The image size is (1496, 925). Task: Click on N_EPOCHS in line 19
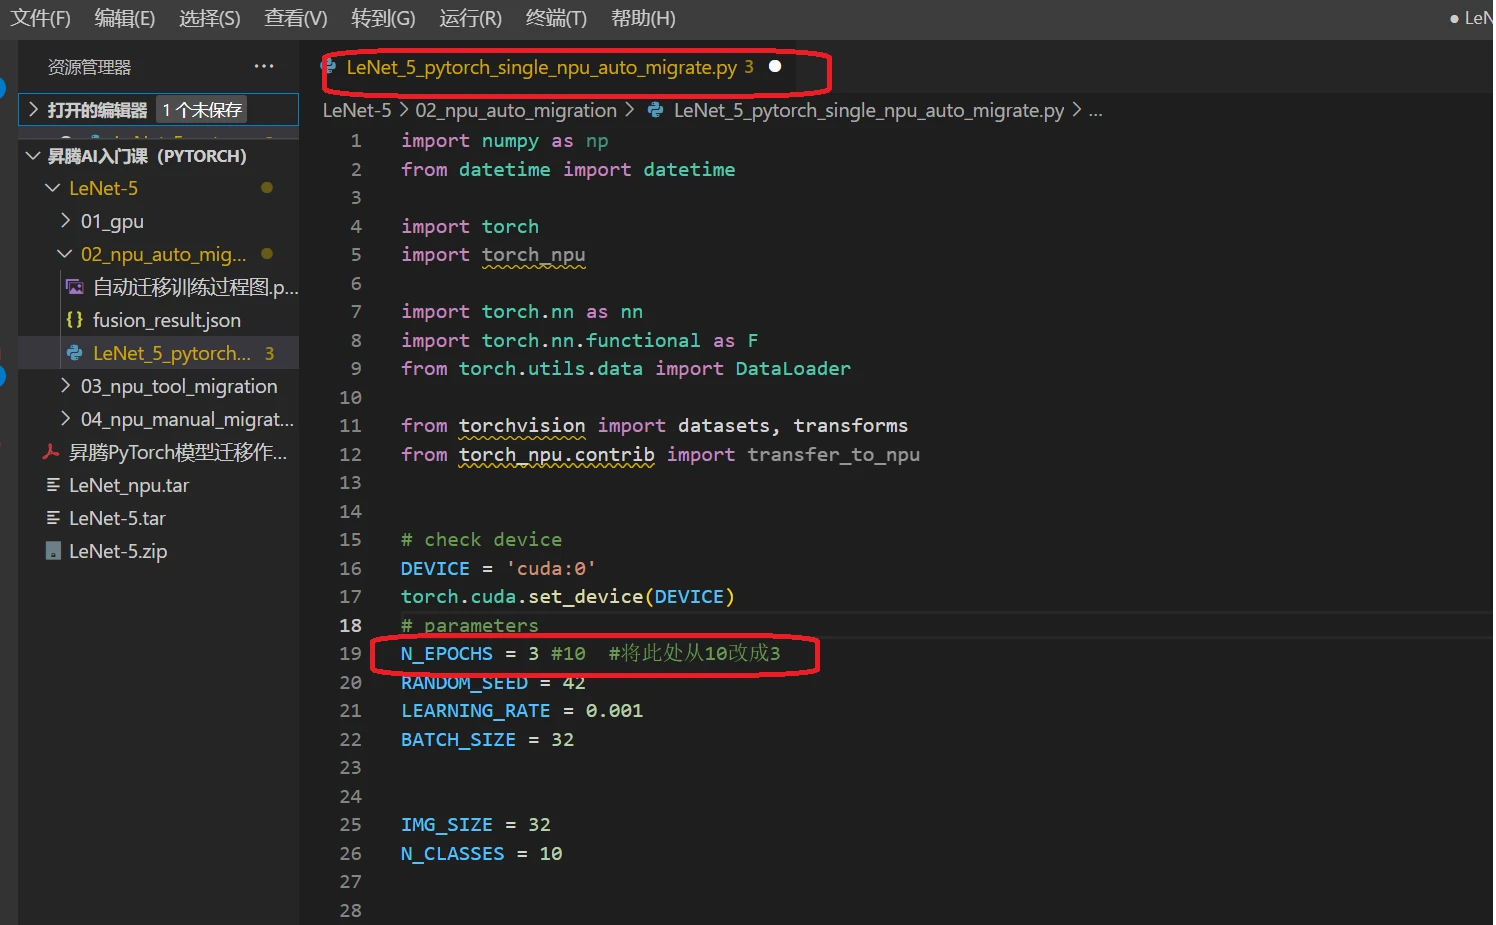447,653
